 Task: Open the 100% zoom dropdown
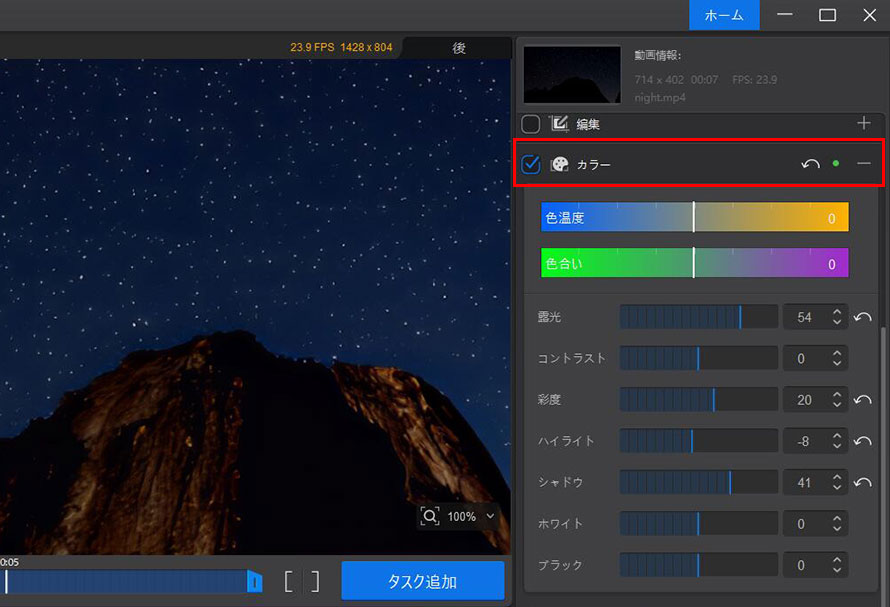point(489,517)
